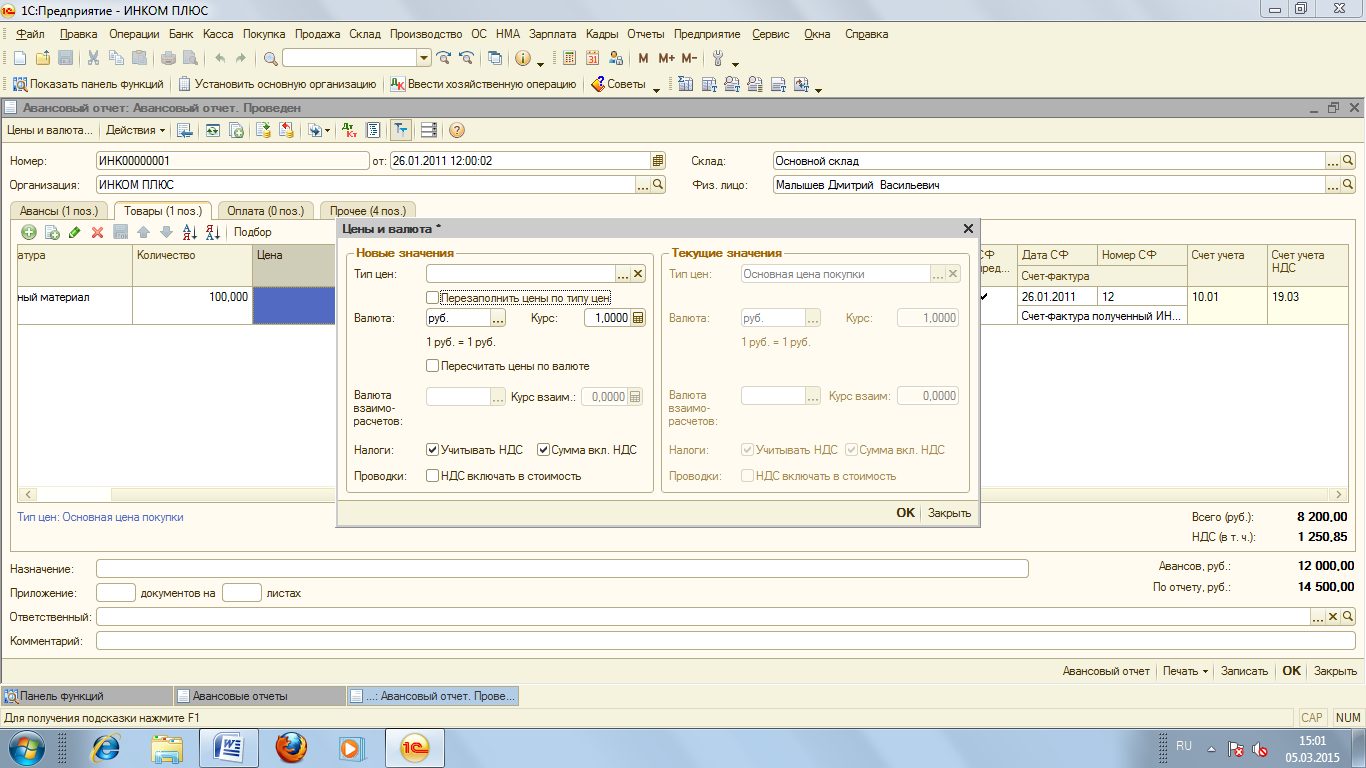Click the ellipsis selector of Тип цен field
This screenshot has height=768, width=1366.
622,273
